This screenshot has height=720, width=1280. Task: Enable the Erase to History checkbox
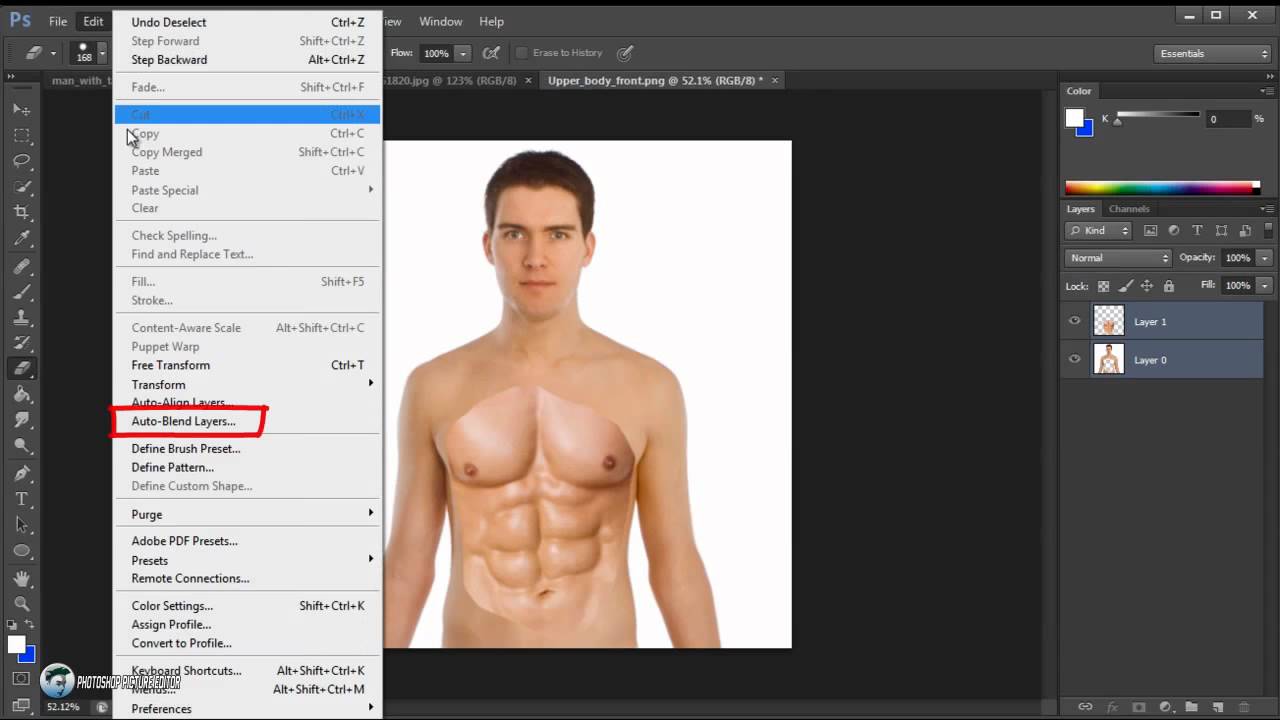click(x=521, y=53)
